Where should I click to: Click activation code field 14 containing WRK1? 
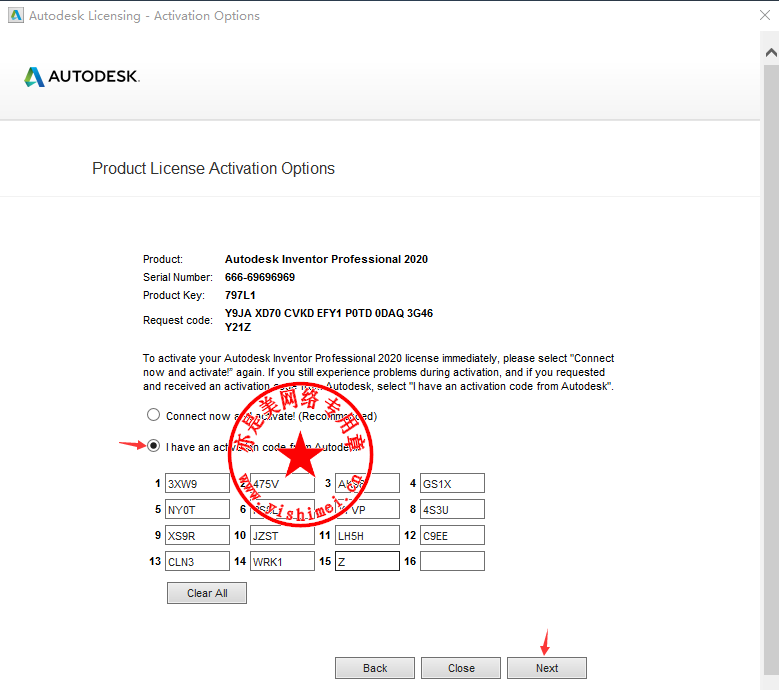click(x=282, y=561)
